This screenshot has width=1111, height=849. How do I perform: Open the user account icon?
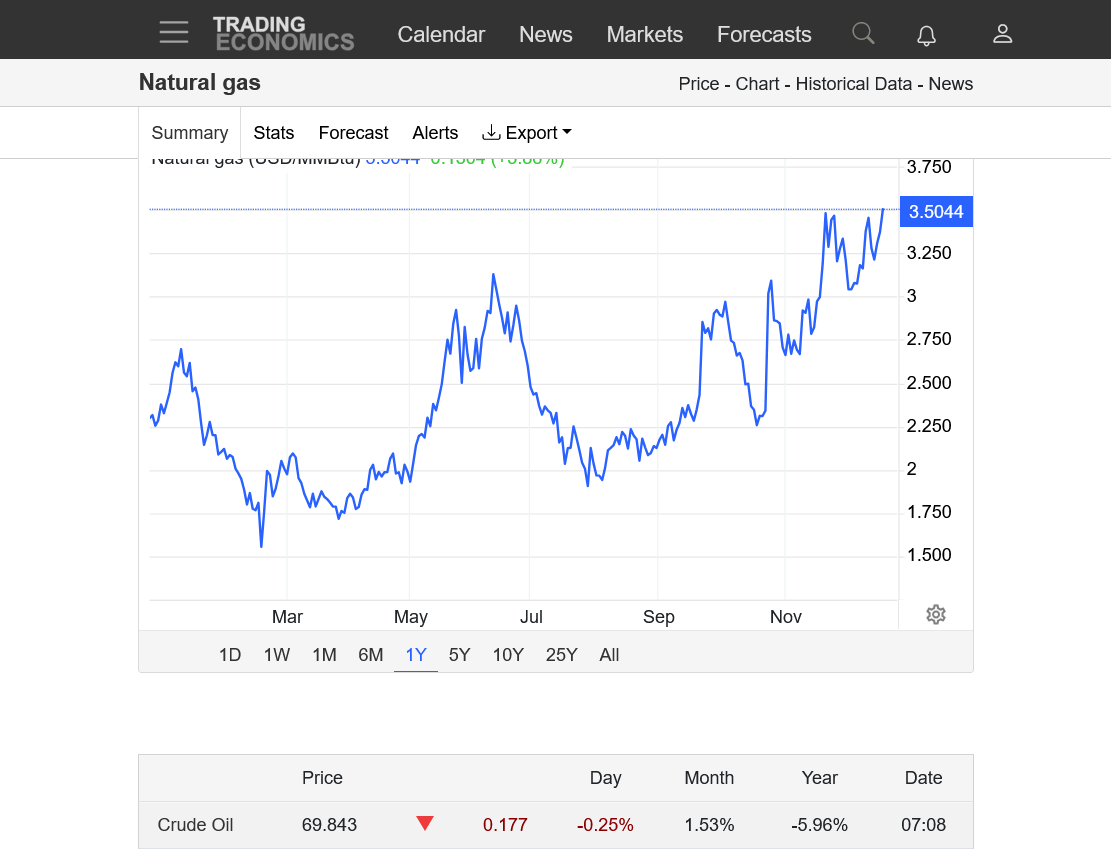tap(1002, 34)
